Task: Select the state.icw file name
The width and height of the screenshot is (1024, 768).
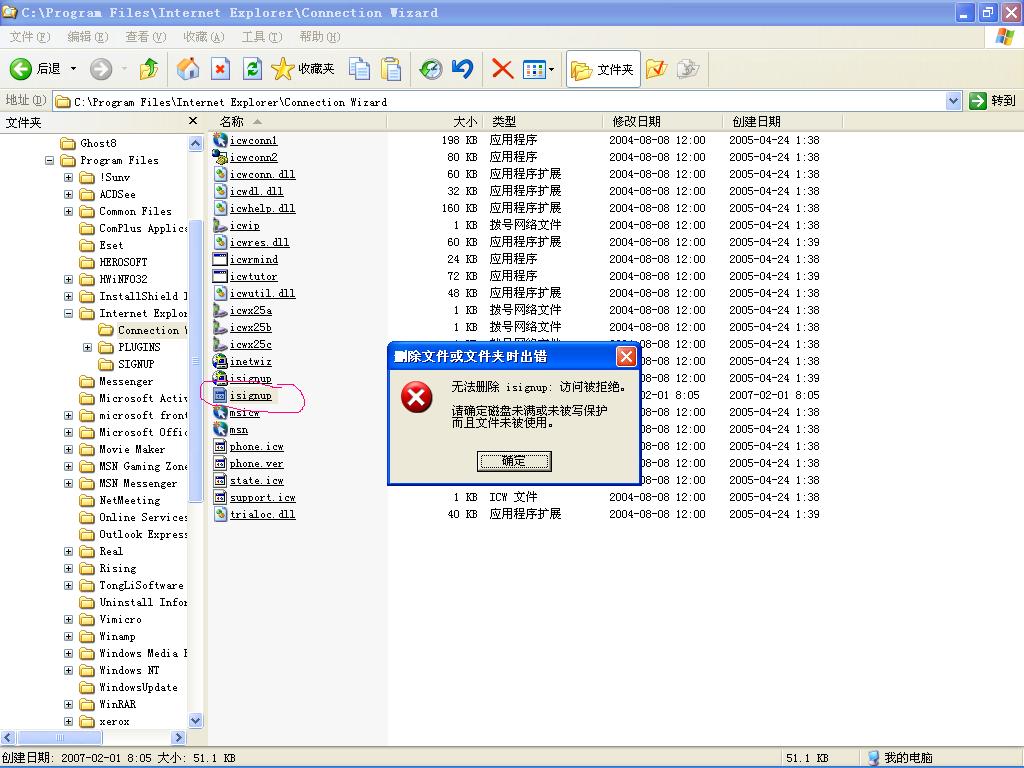Action: (257, 481)
